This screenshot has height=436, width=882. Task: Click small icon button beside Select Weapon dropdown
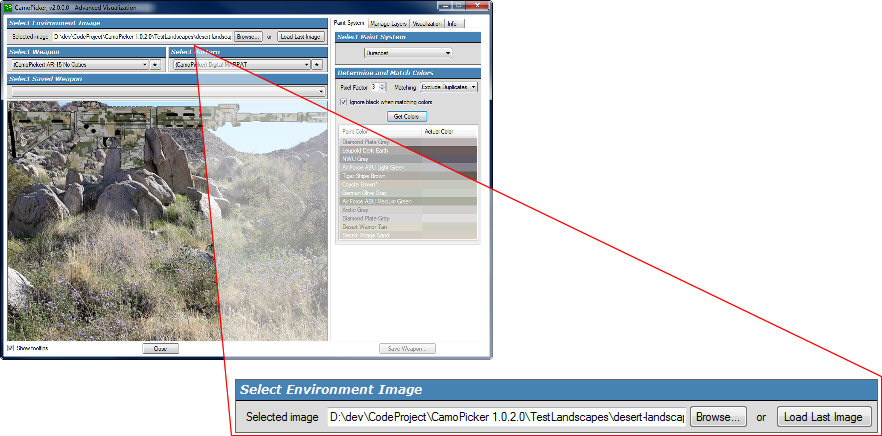pos(155,65)
